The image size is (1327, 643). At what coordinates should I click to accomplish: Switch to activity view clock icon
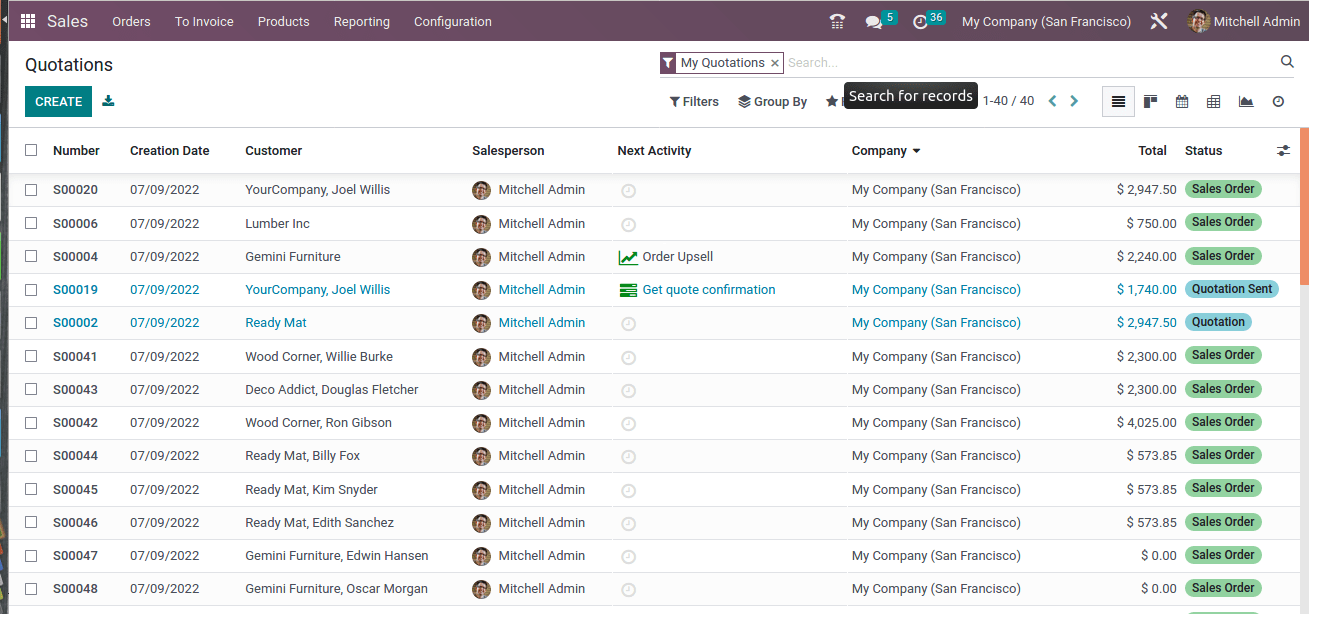coord(1278,101)
